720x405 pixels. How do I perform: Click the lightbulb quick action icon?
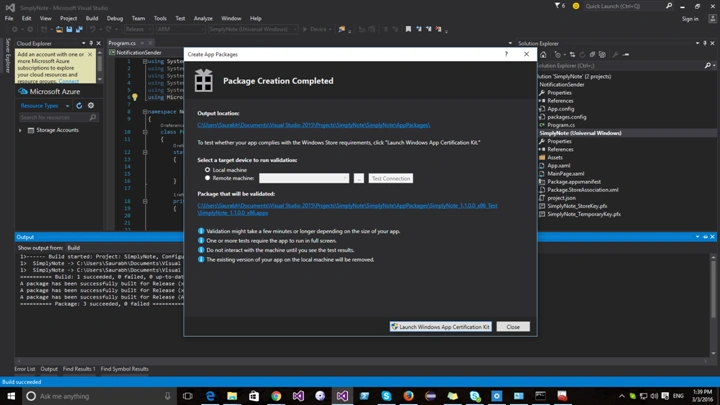[x=135, y=97]
